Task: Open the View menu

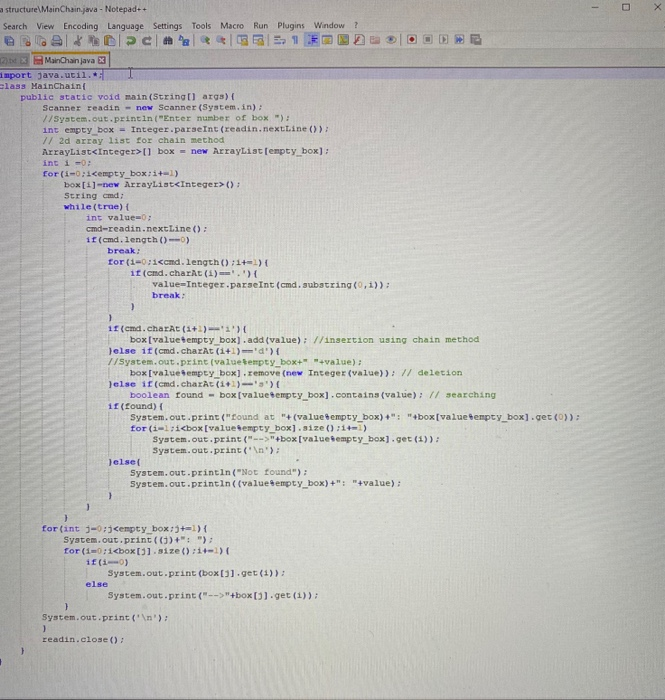Action: [x=45, y=26]
